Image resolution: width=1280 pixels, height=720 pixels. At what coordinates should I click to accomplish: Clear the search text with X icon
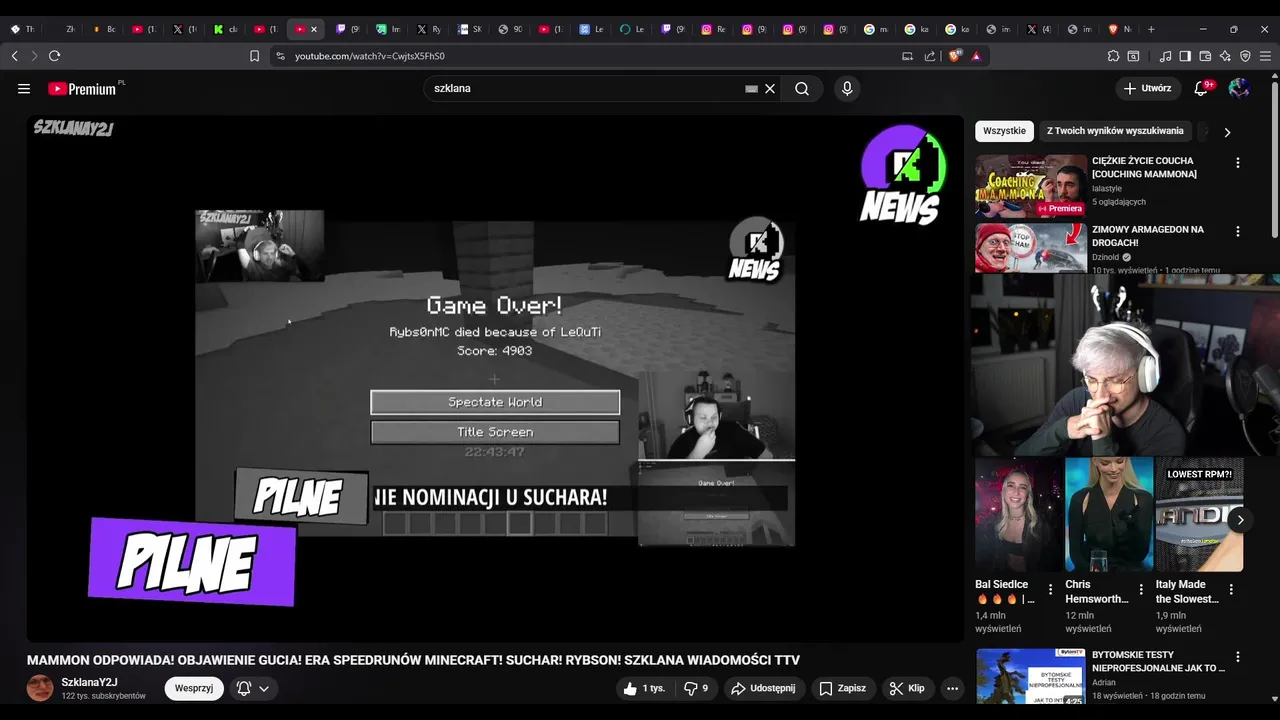pyautogui.click(x=770, y=89)
